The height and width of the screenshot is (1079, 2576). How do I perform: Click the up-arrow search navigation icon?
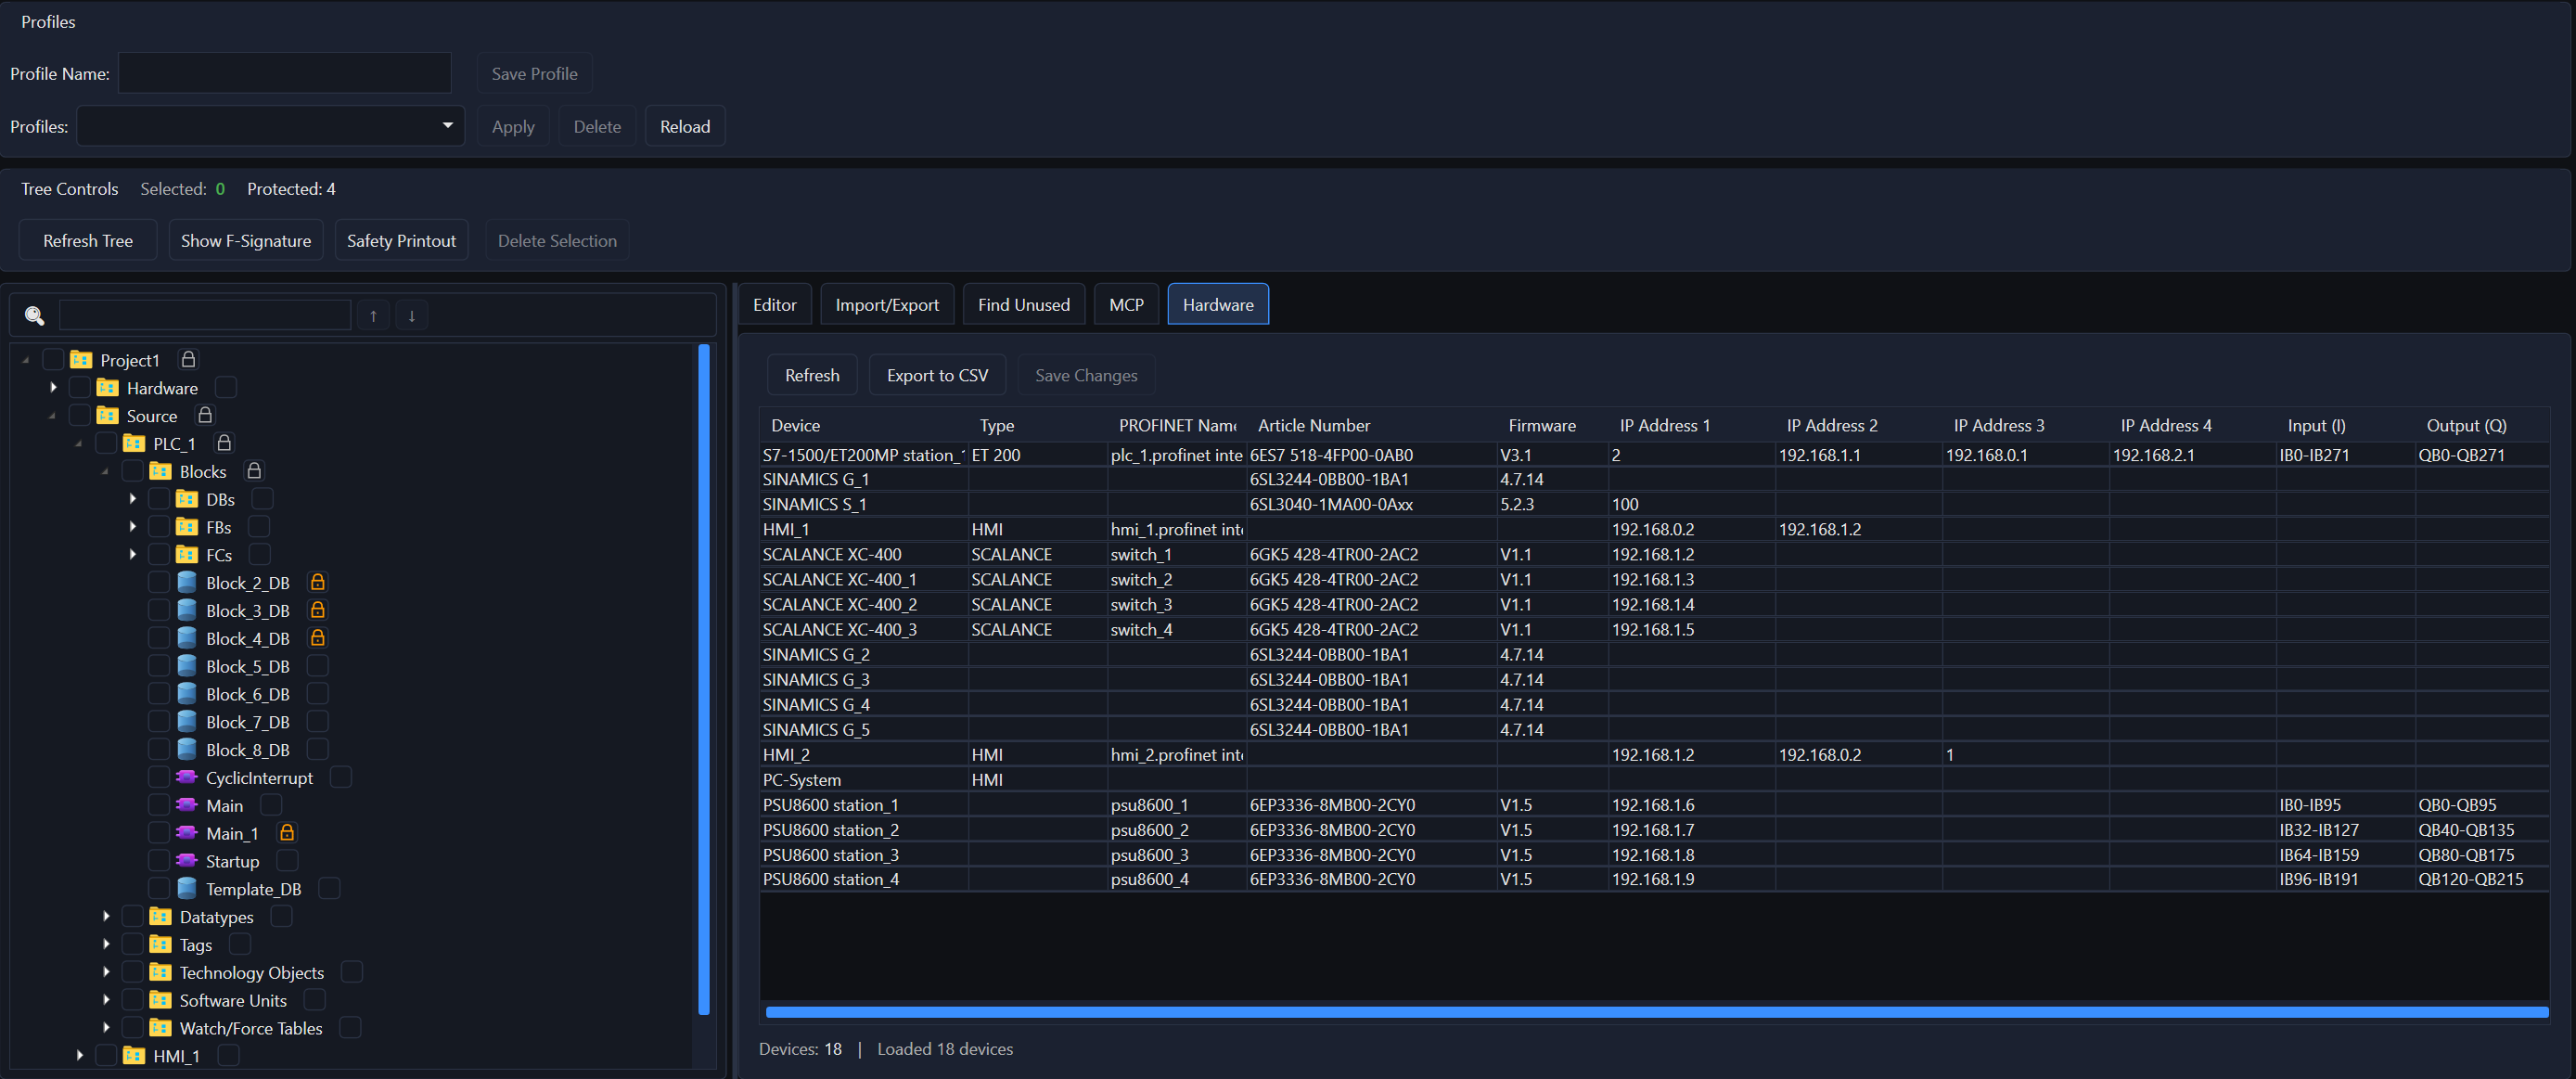pos(373,314)
